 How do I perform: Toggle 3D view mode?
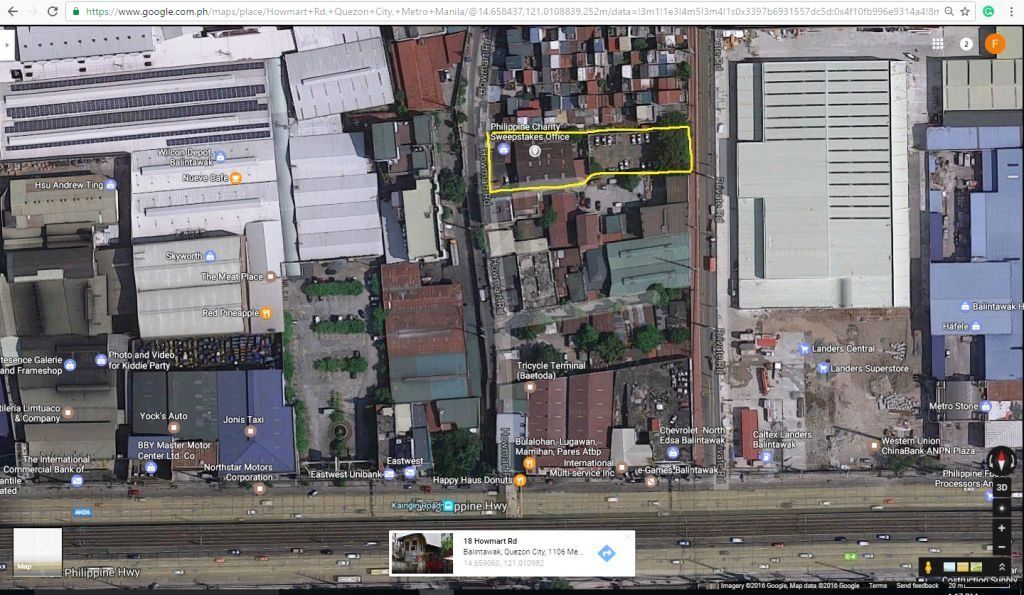[1002, 488]
